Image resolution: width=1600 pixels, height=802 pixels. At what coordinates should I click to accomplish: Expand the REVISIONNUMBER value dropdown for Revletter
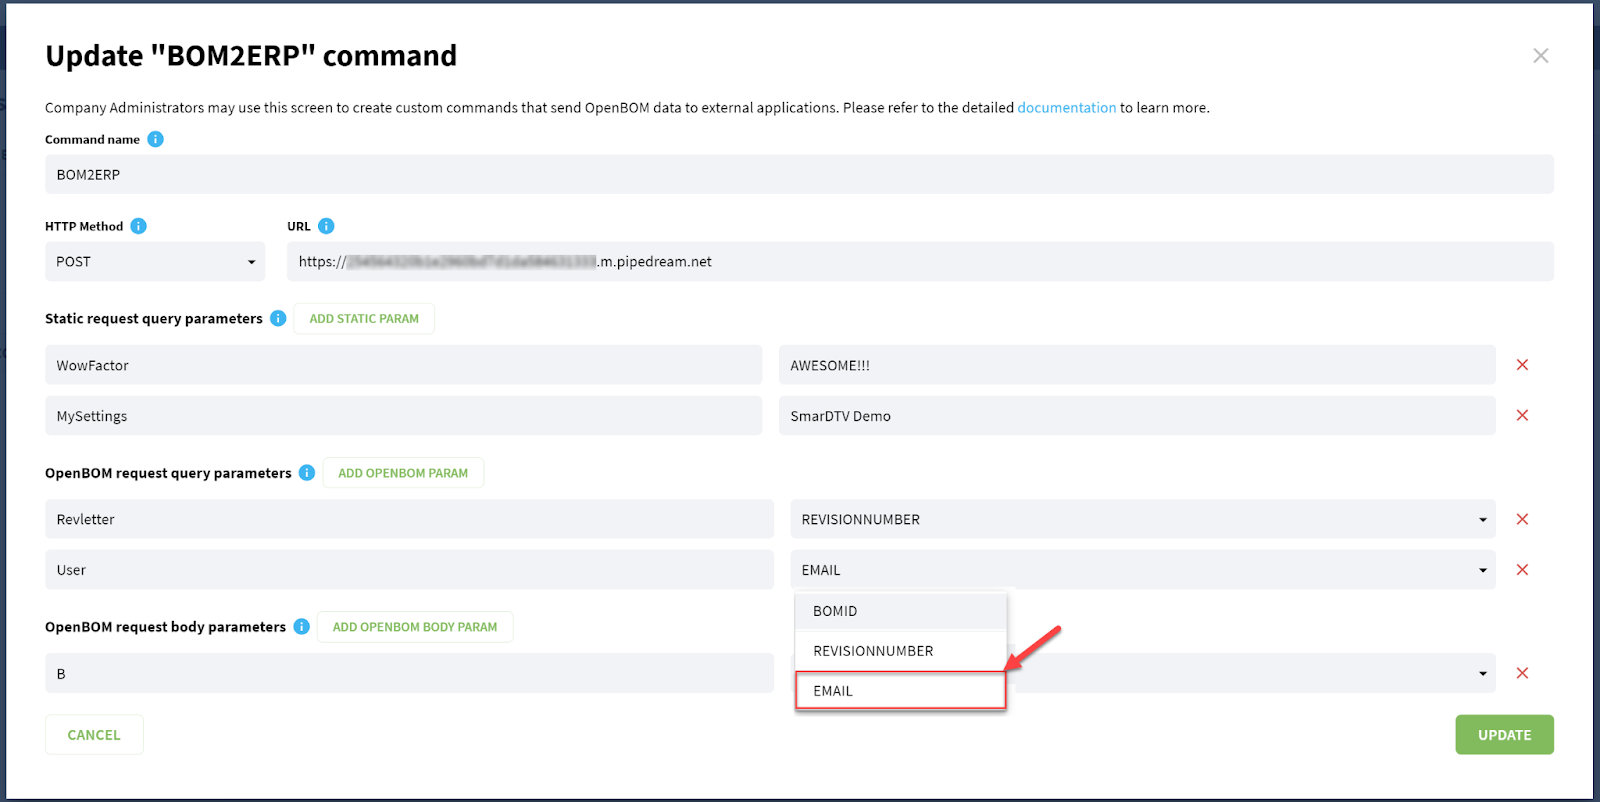point(1143,519)
